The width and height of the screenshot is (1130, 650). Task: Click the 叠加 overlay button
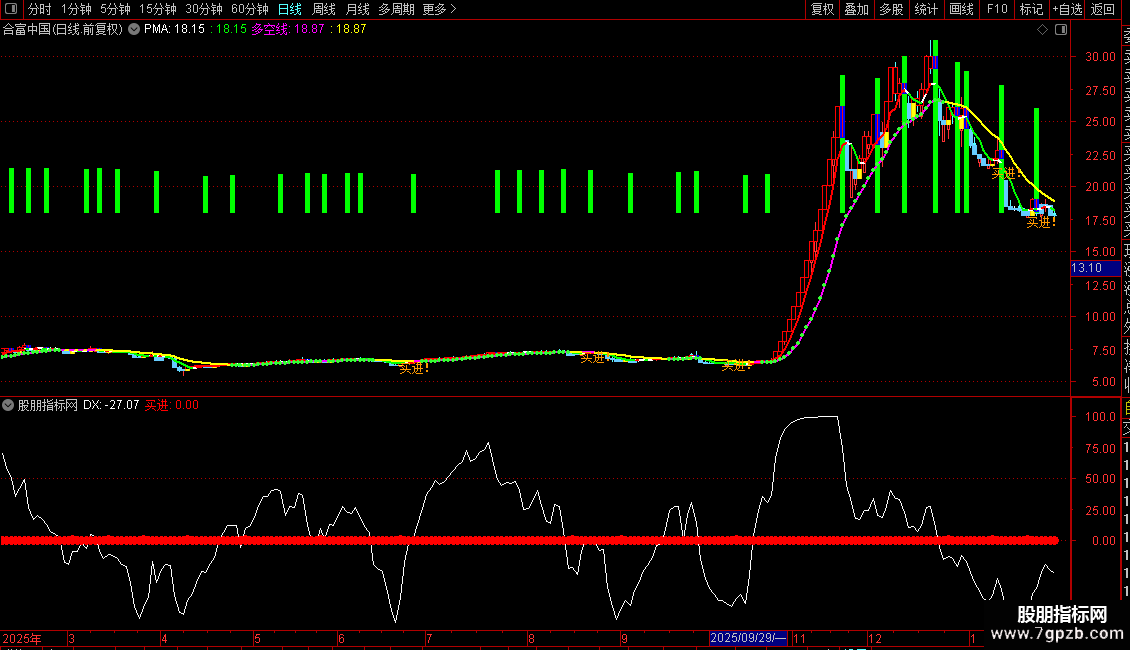tap(857, 9)
